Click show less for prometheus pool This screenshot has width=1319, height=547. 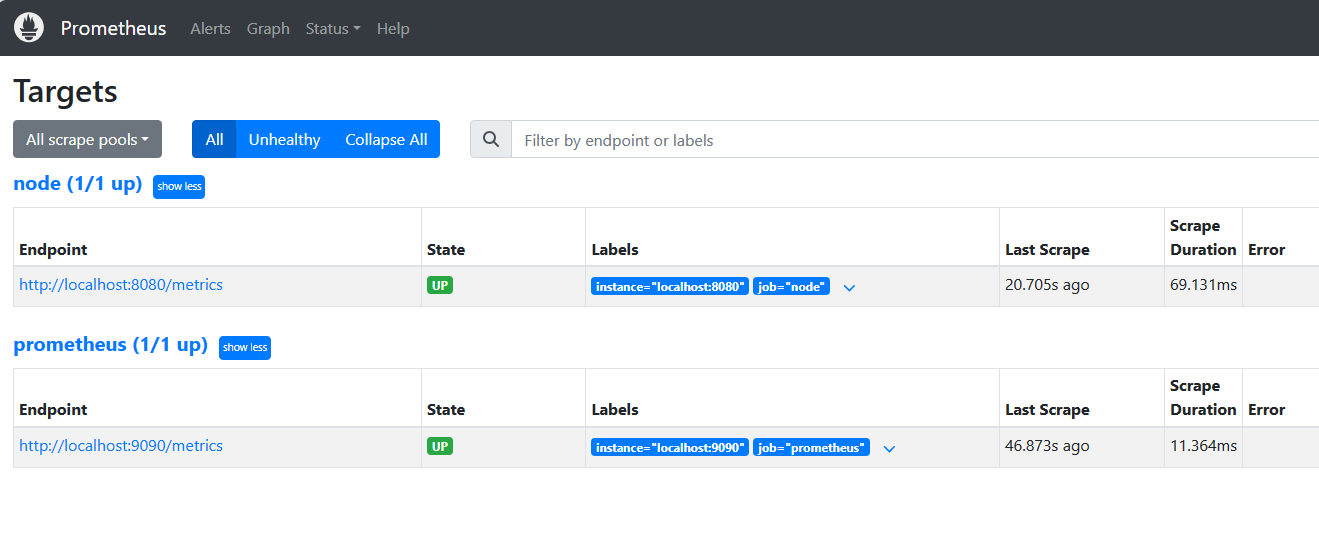(x=245, y=348)
